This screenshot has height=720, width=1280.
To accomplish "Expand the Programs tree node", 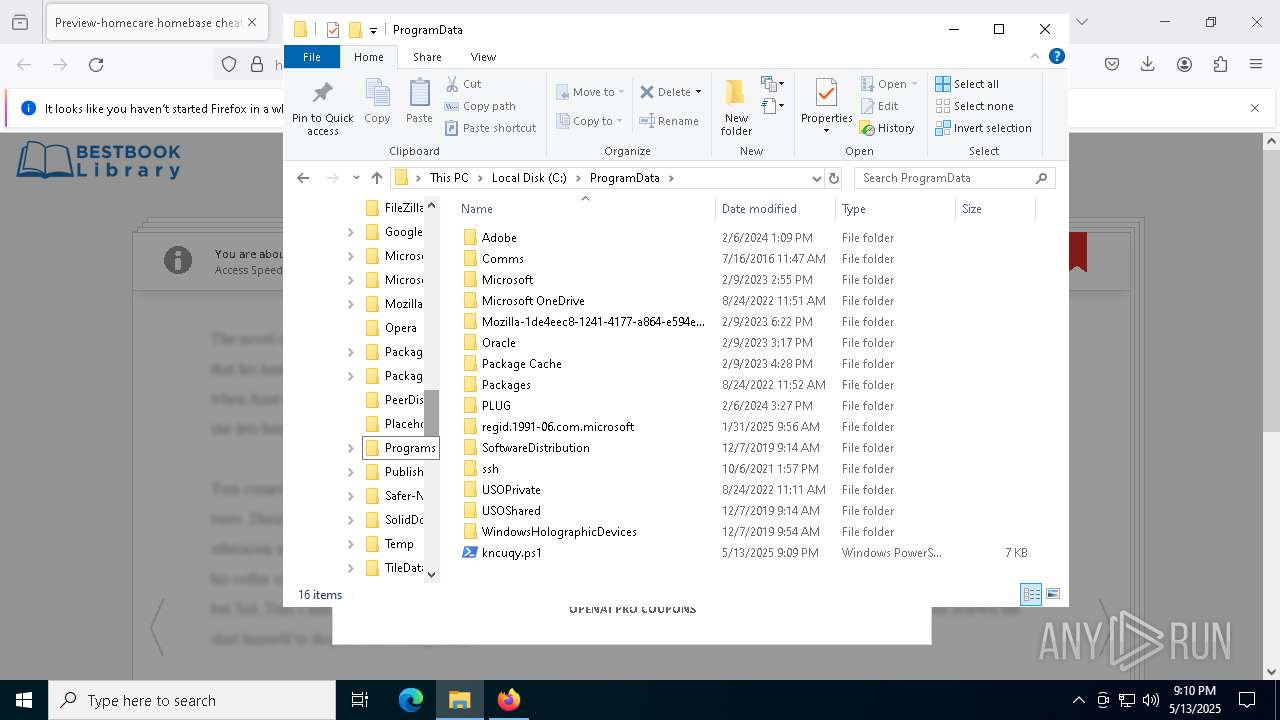I will point(350,448).
